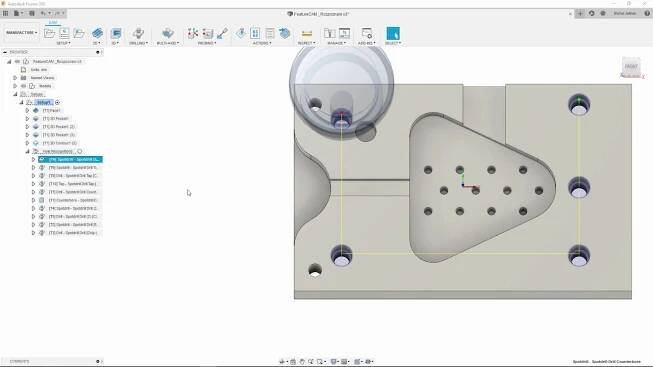Screen dimensions: 653x367
Task: Click the Look At icon in navigation bar
Action: coord(293,362)
